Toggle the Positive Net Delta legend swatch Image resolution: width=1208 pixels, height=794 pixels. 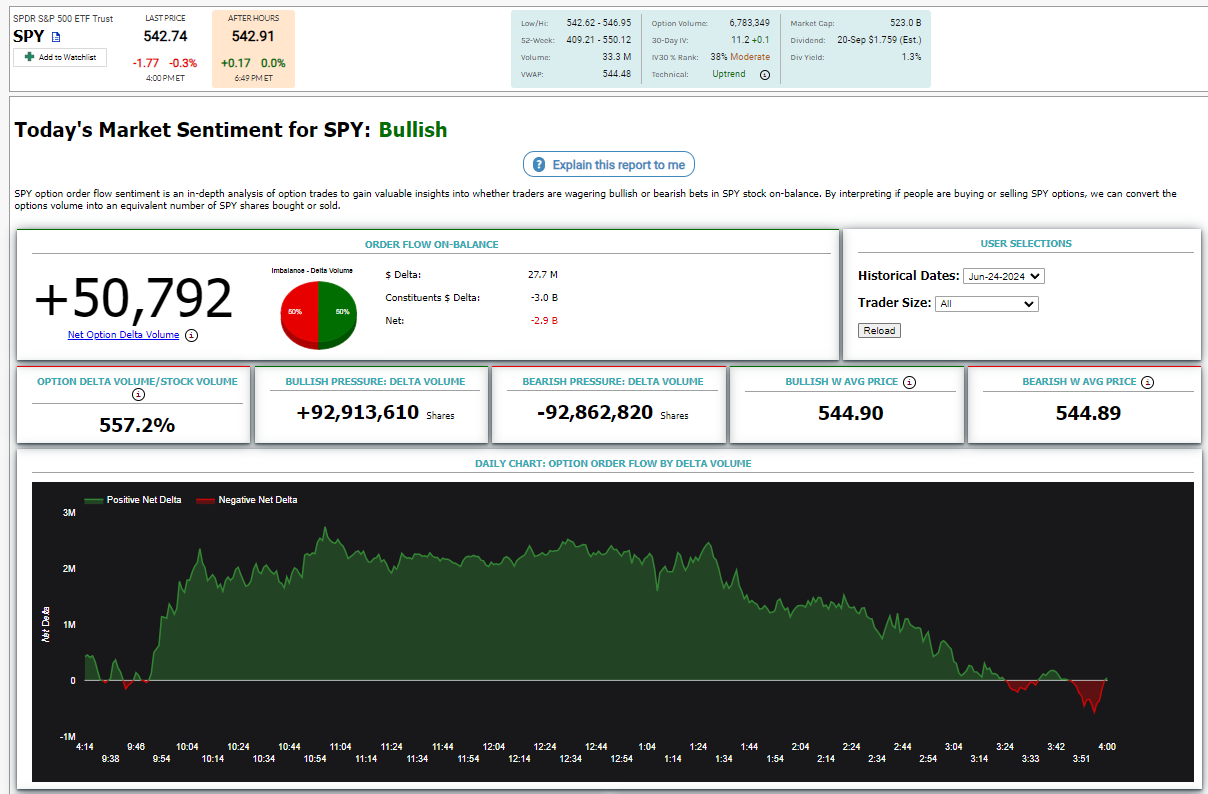pyautogui.click(x=94, y=500)
